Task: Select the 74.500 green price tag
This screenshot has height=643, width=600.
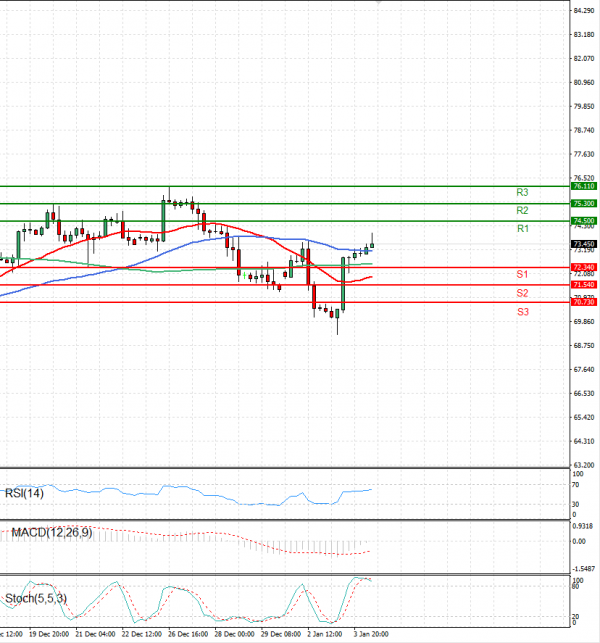Action: [584, 221]
